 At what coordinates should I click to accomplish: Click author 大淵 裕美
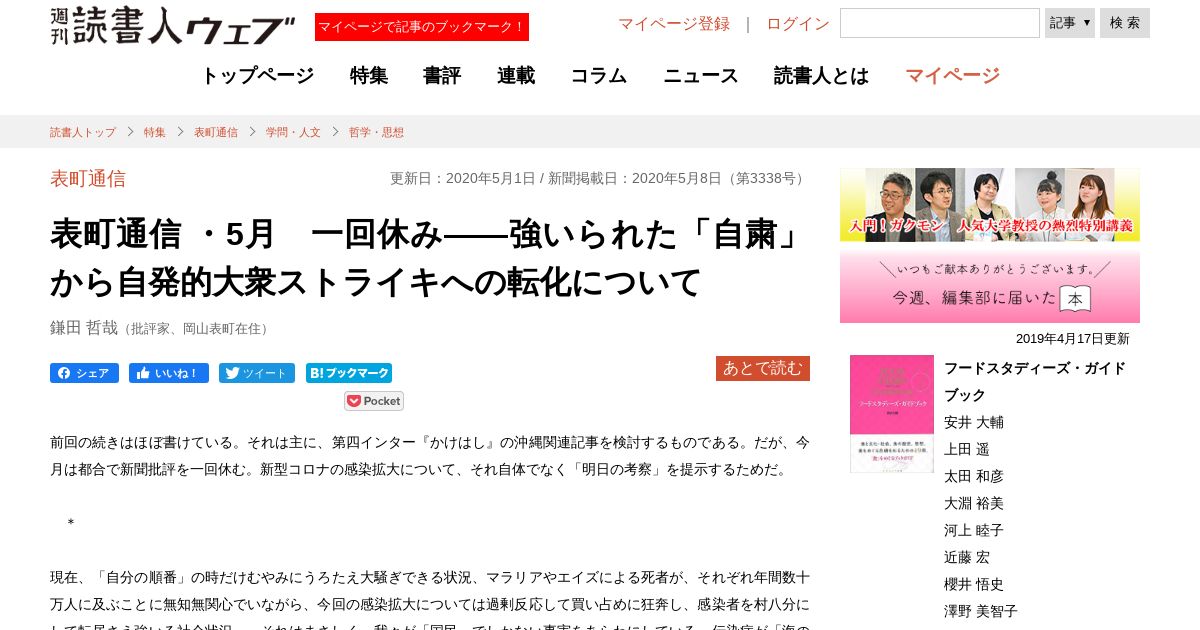pyautogui.click(x=974, y=503)
